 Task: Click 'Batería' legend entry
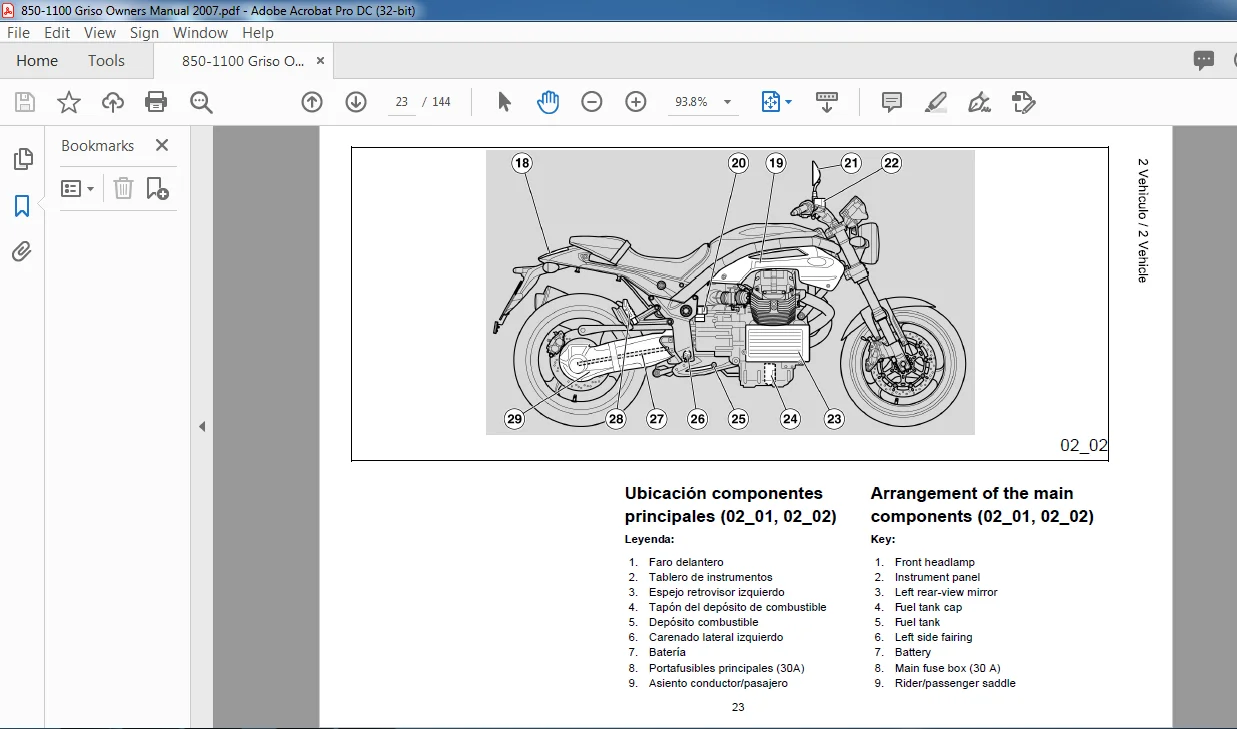tap(667, 652)
